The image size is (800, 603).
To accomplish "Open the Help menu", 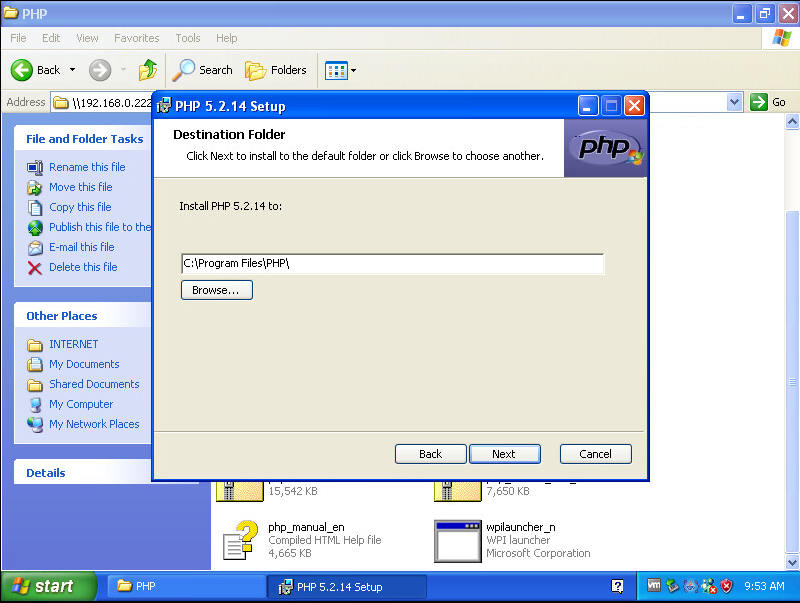I will 227,38.
